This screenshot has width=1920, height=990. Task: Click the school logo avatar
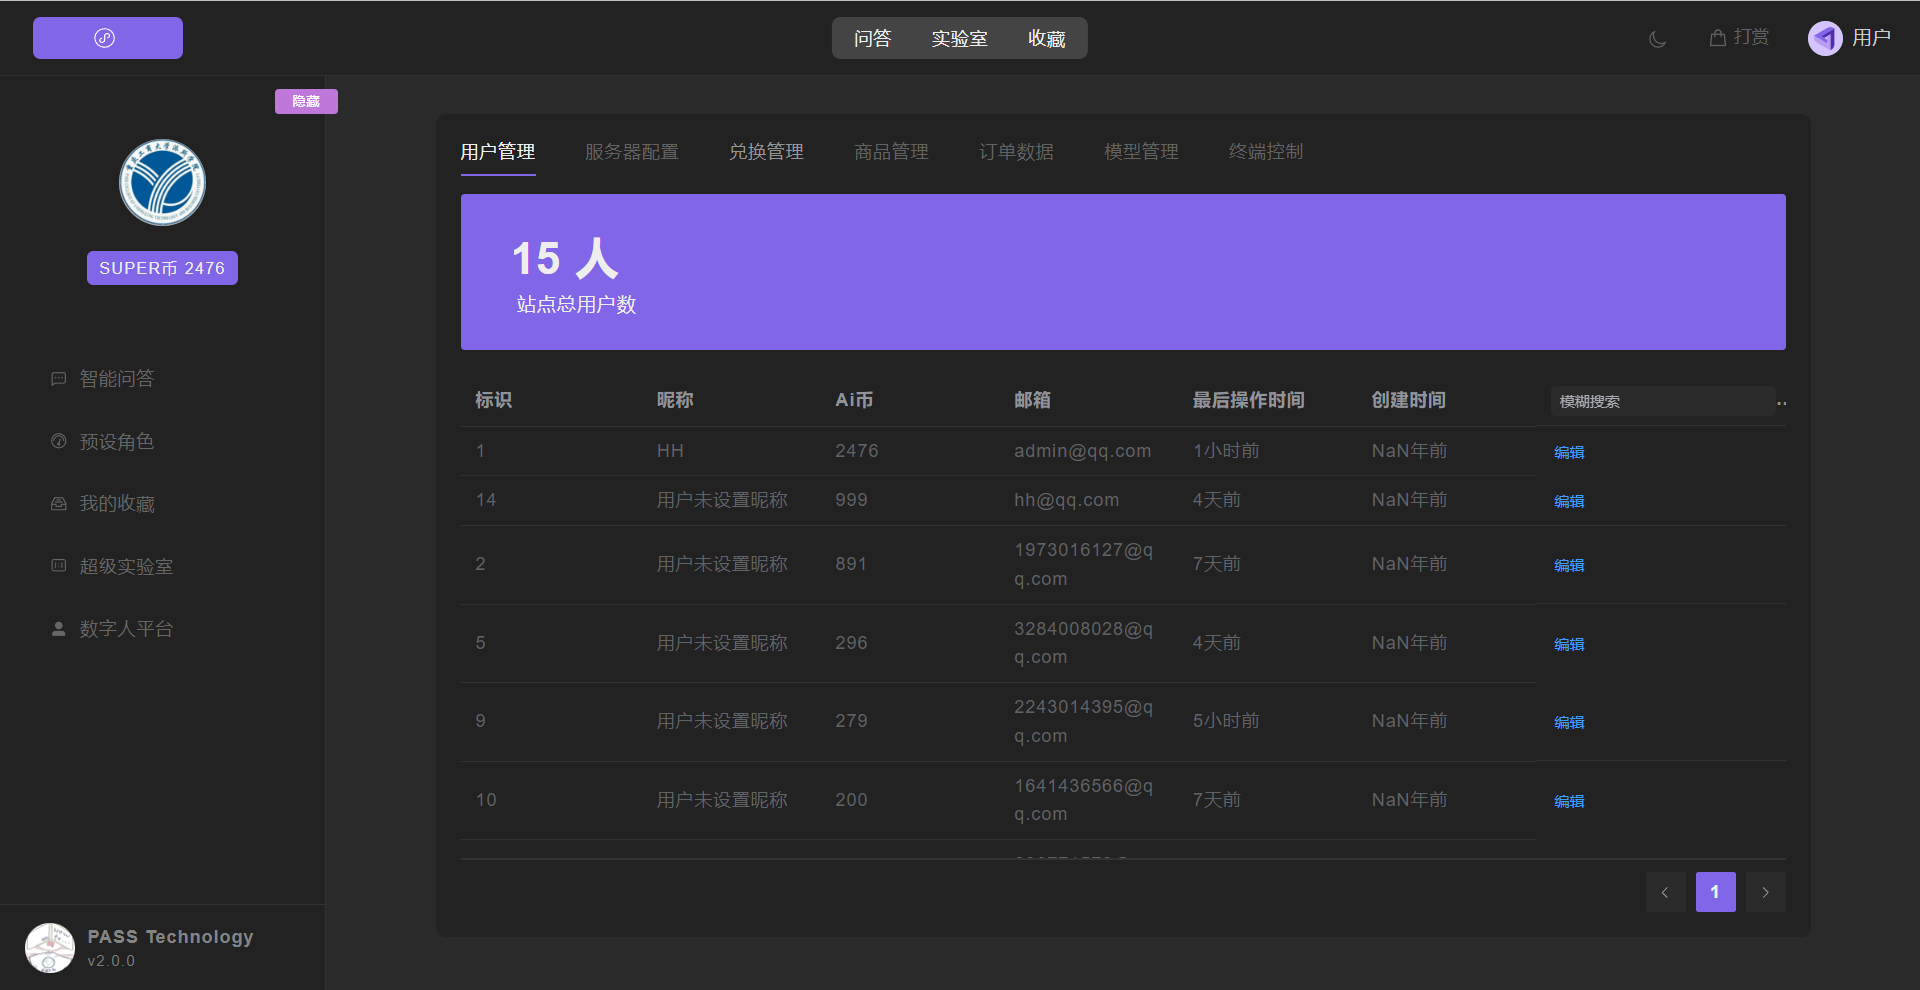(162, 182)
